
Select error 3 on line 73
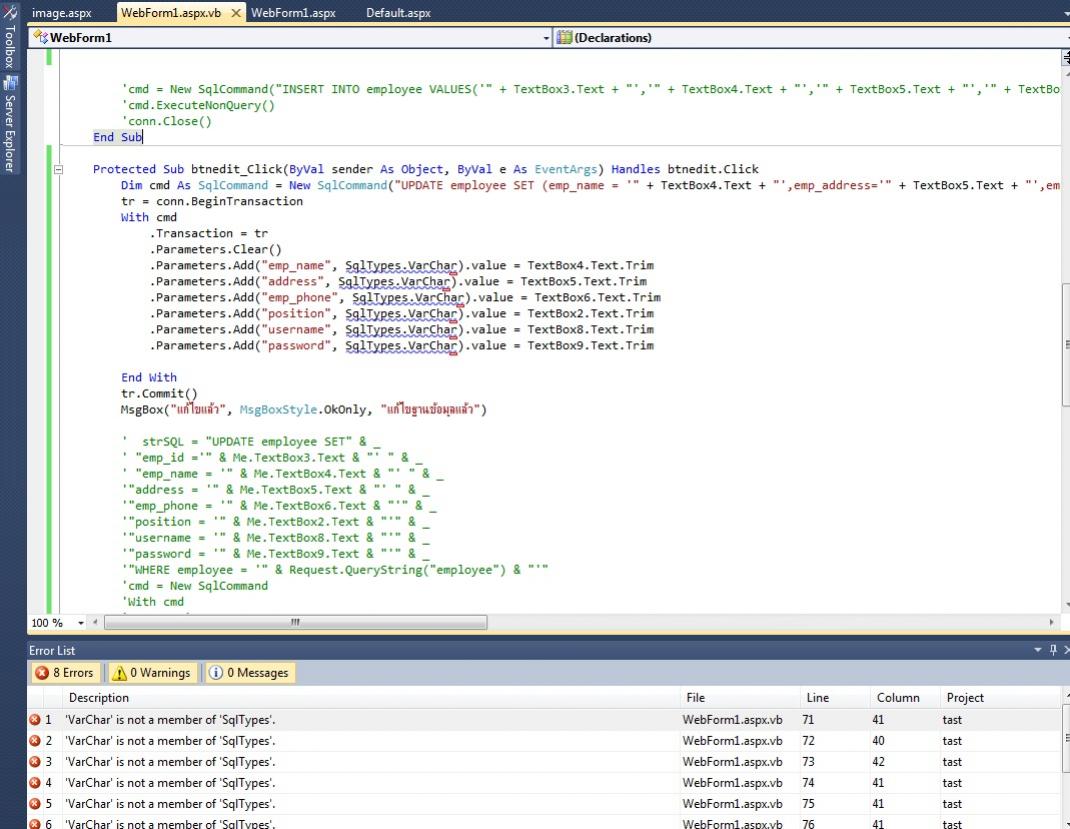pyautogui.click(x=544, y=762)
